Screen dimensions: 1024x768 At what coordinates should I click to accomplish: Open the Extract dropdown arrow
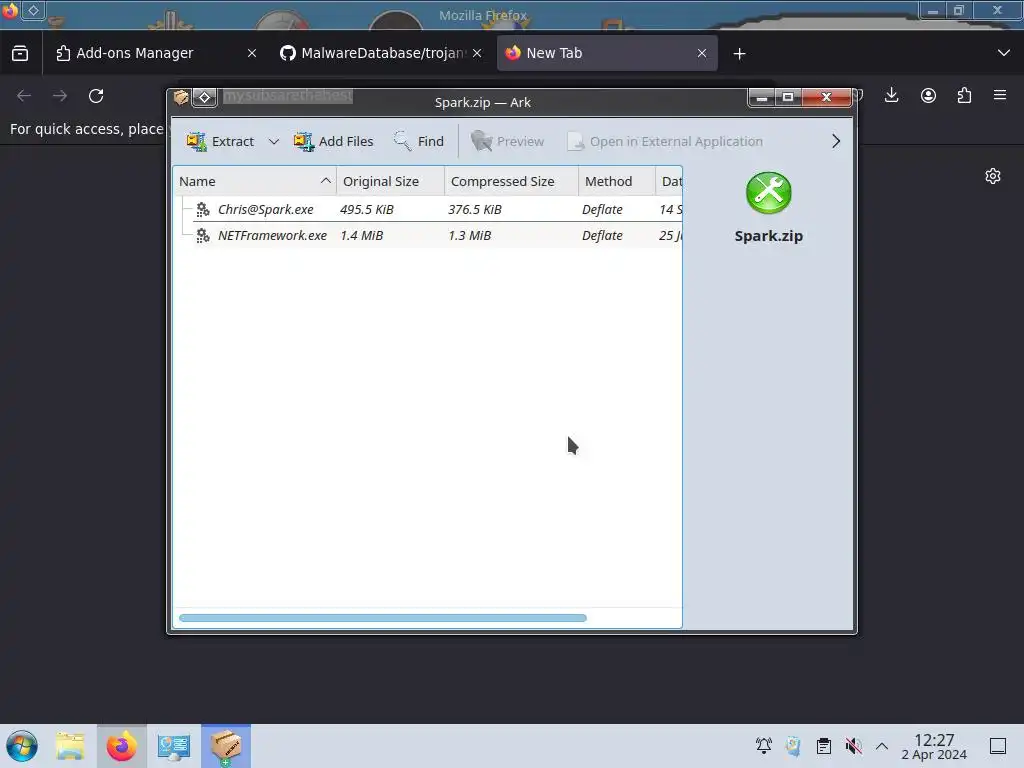point(274,141)
